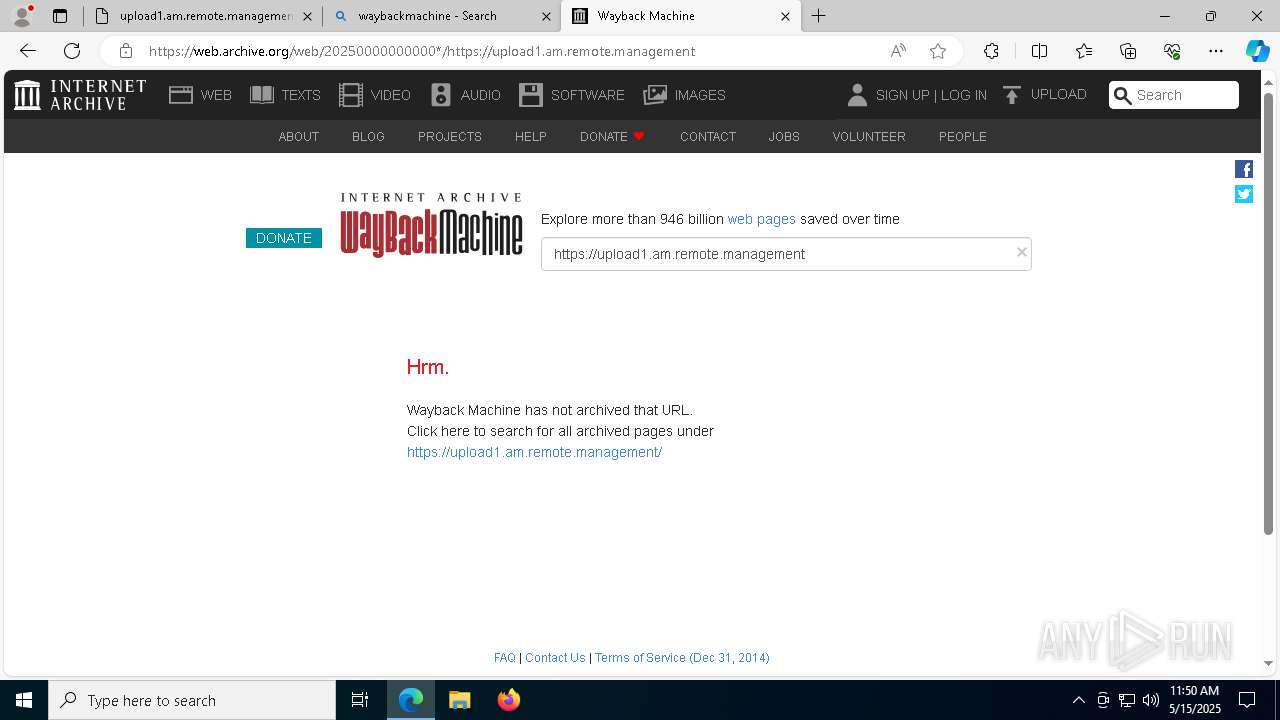This screenshot has width=1280, height=720.
Task: Open the CONTACT menu item
Action: 708,137
